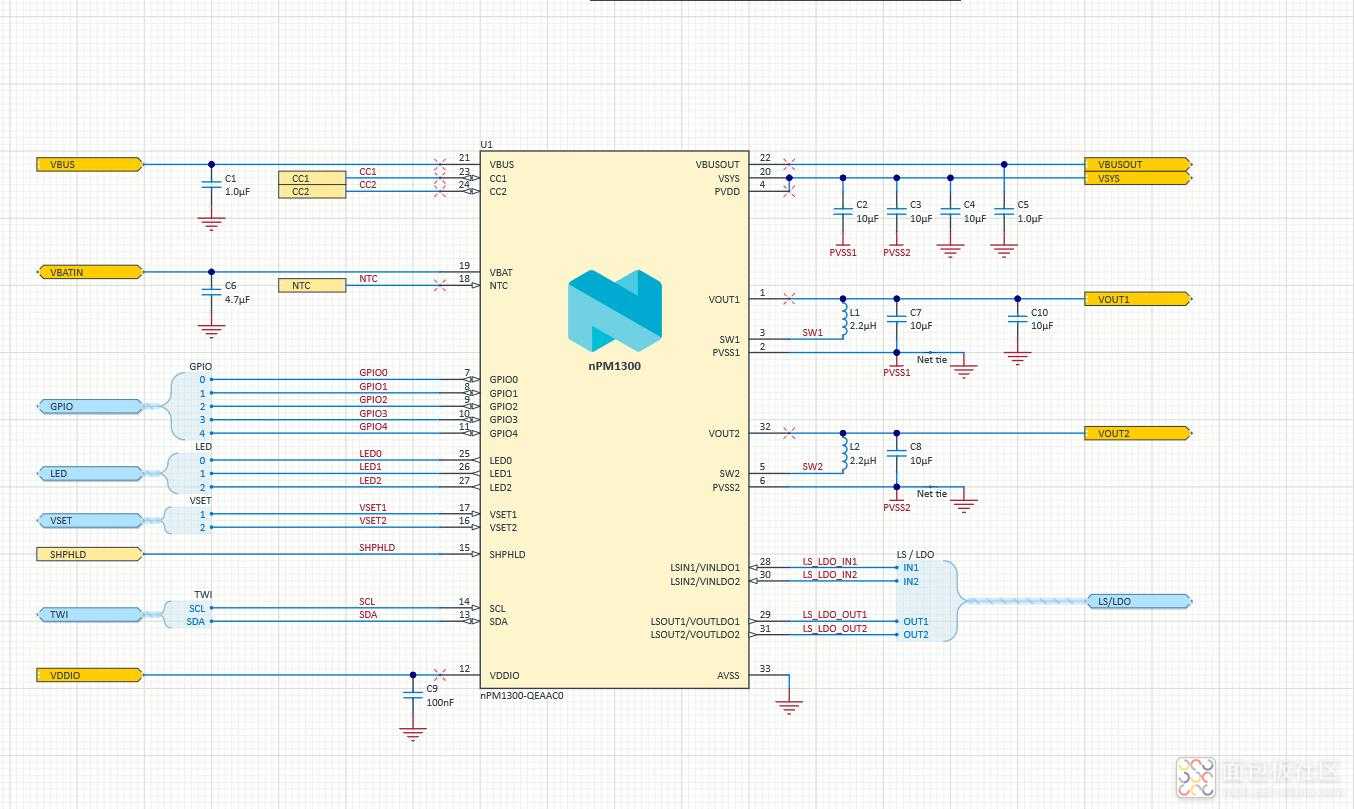Select the NTC port box
The image size is (1354, 809).
coord(312,285)
